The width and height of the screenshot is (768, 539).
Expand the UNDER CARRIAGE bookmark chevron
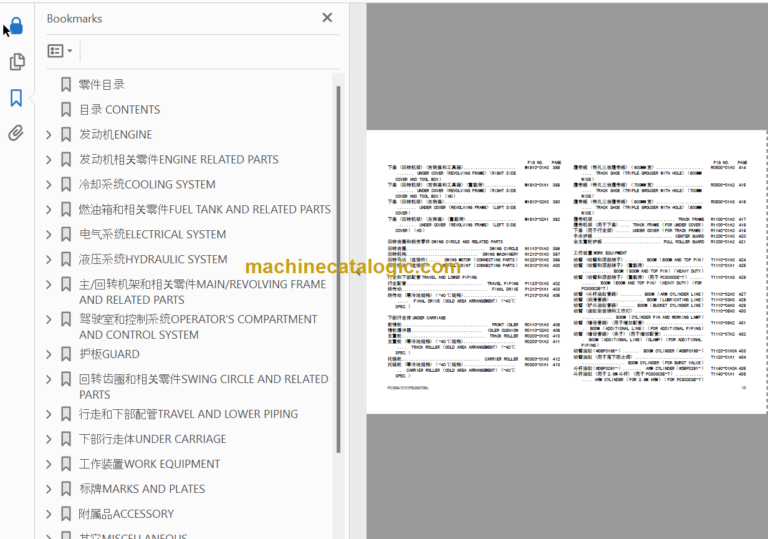pos(48,439)
